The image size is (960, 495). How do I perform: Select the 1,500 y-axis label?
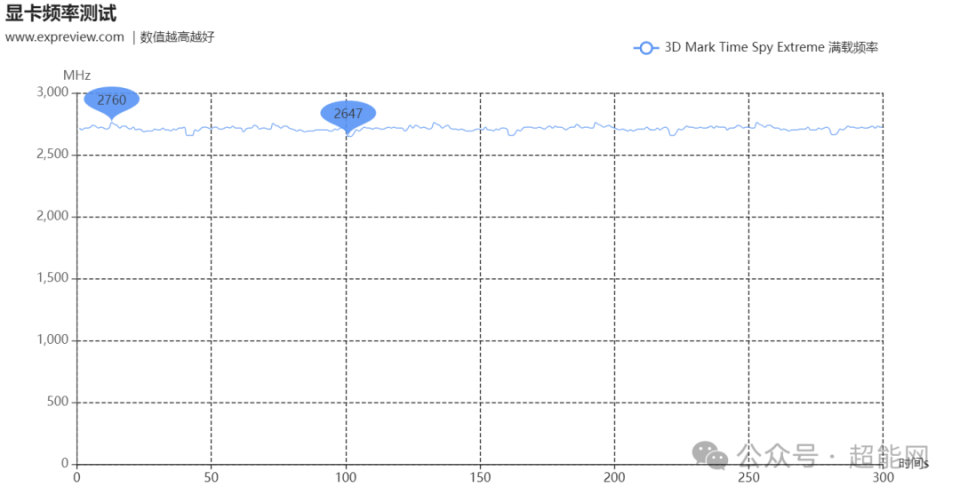(53, 278)
